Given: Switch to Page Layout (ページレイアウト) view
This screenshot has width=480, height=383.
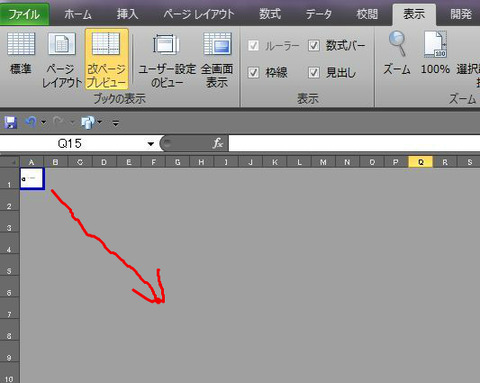Looking at the screenshot, I should coord(62,59).
